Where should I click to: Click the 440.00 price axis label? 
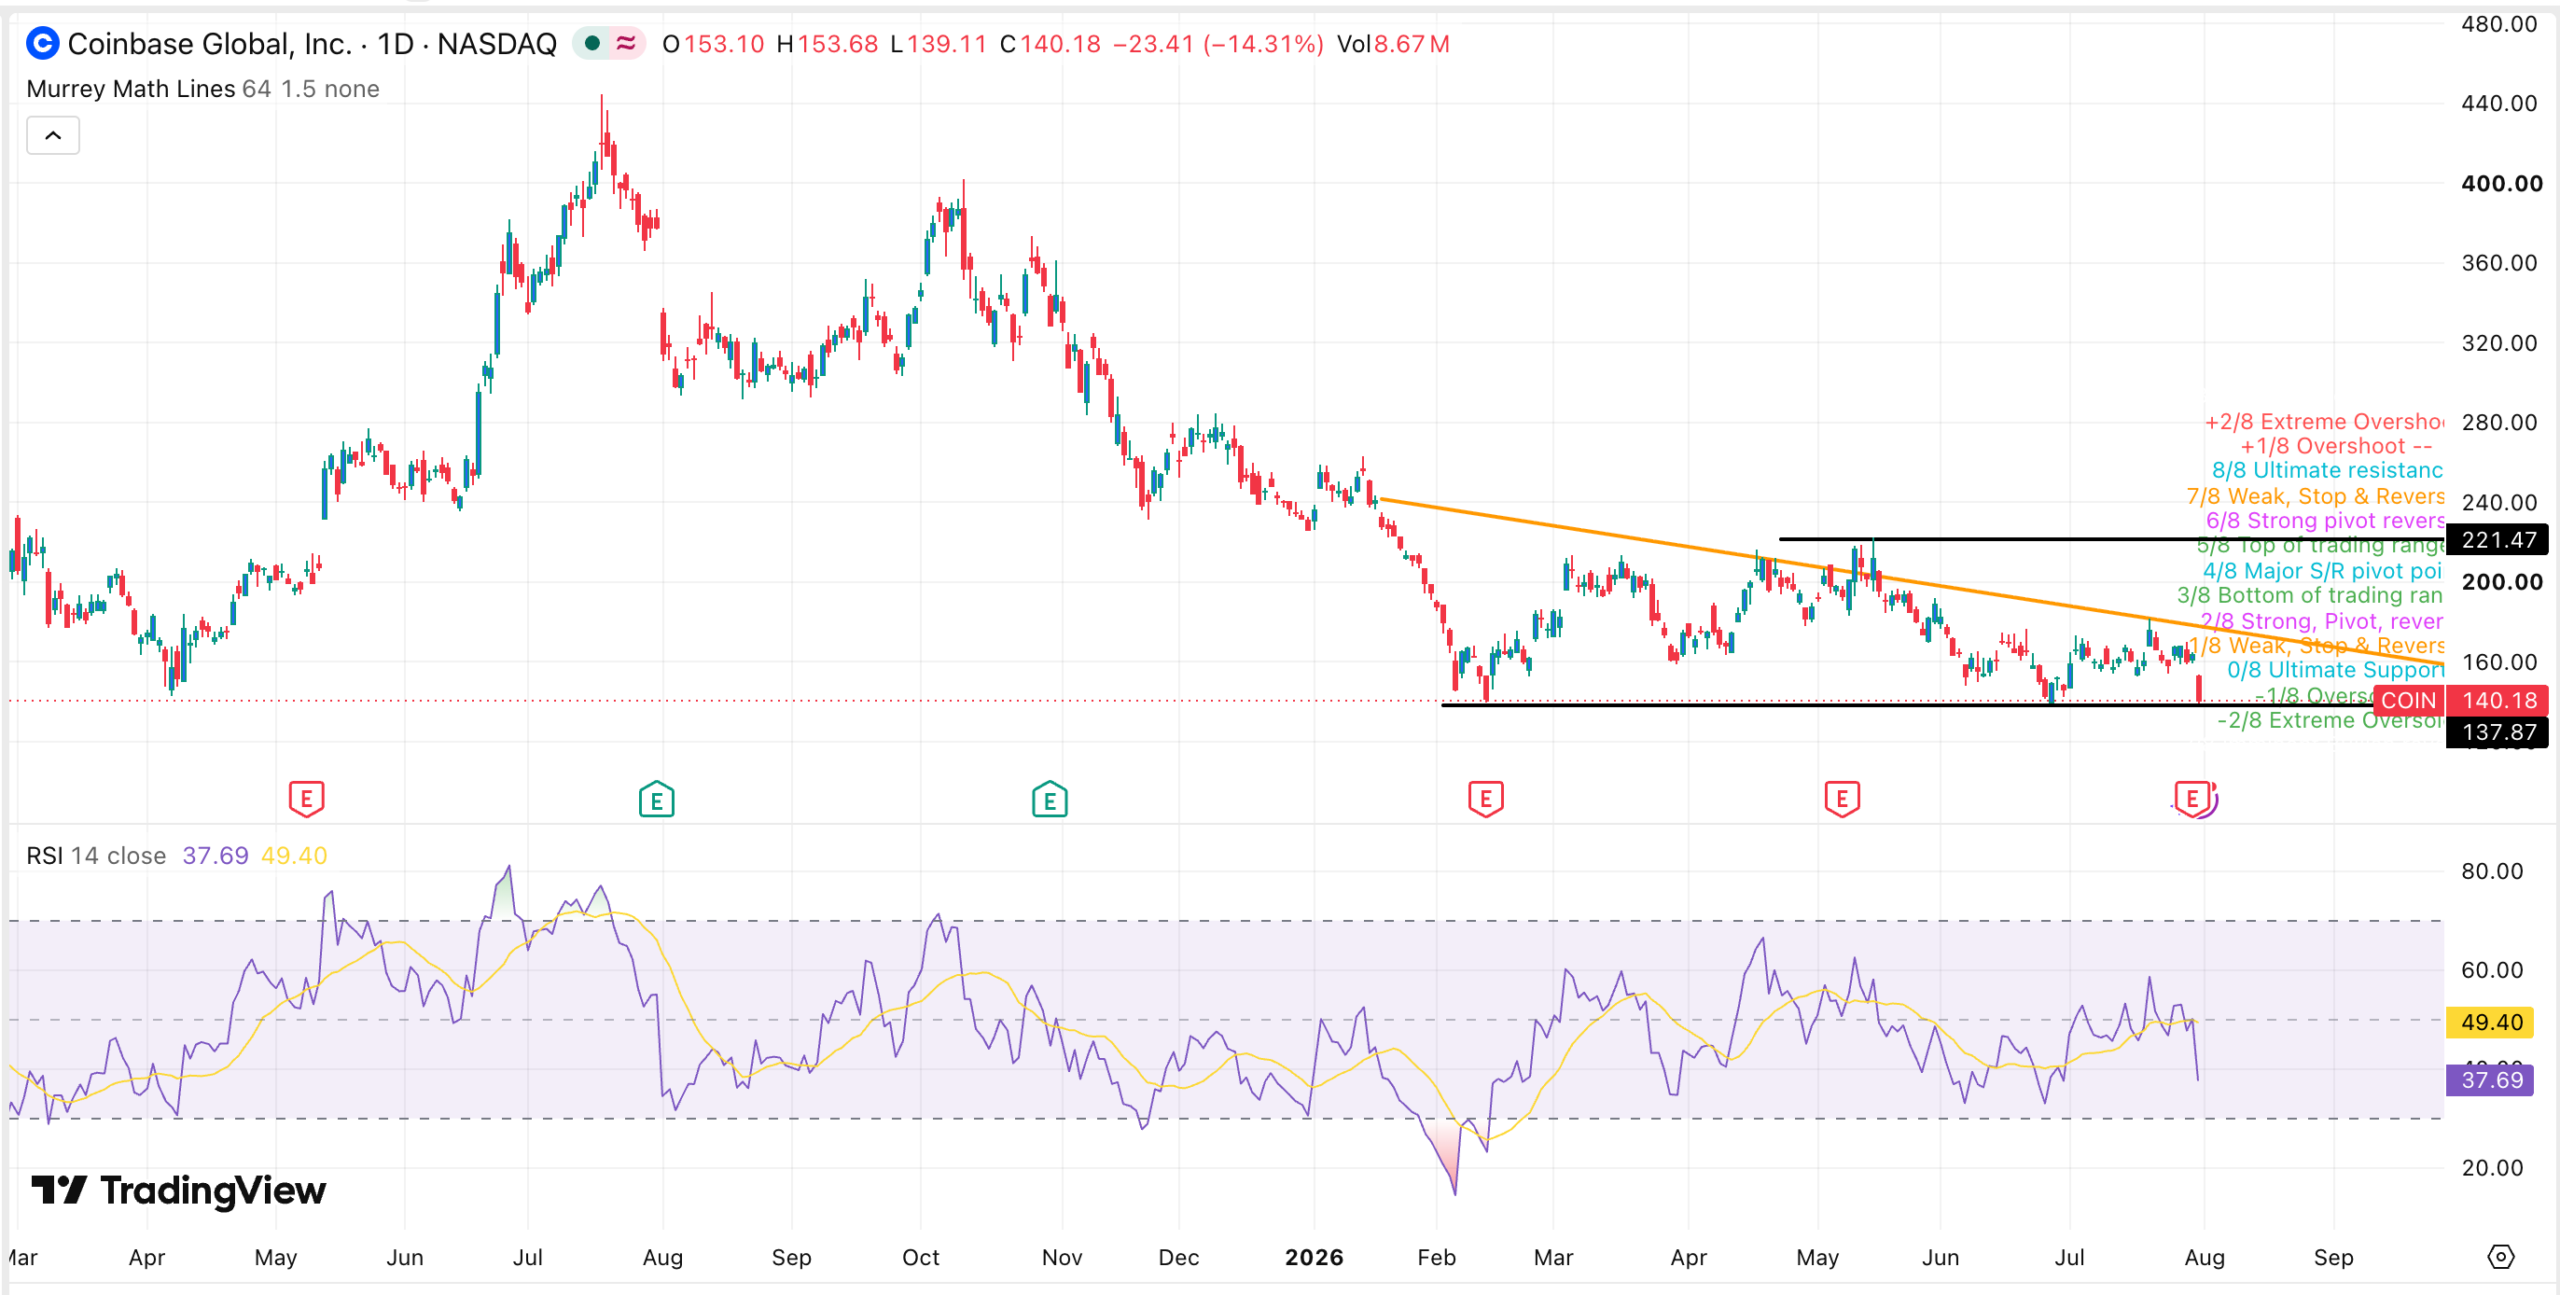[x=2499, y=103]
